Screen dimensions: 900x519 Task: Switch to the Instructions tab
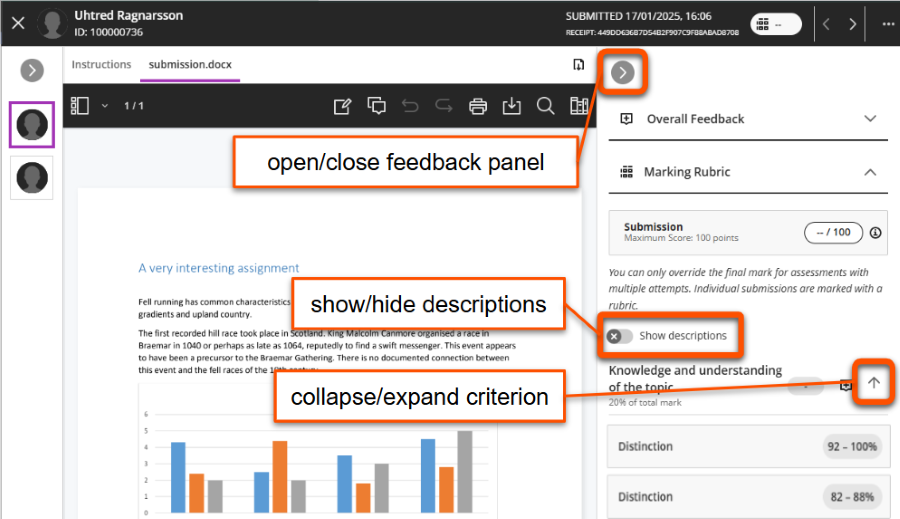(101, 64)
